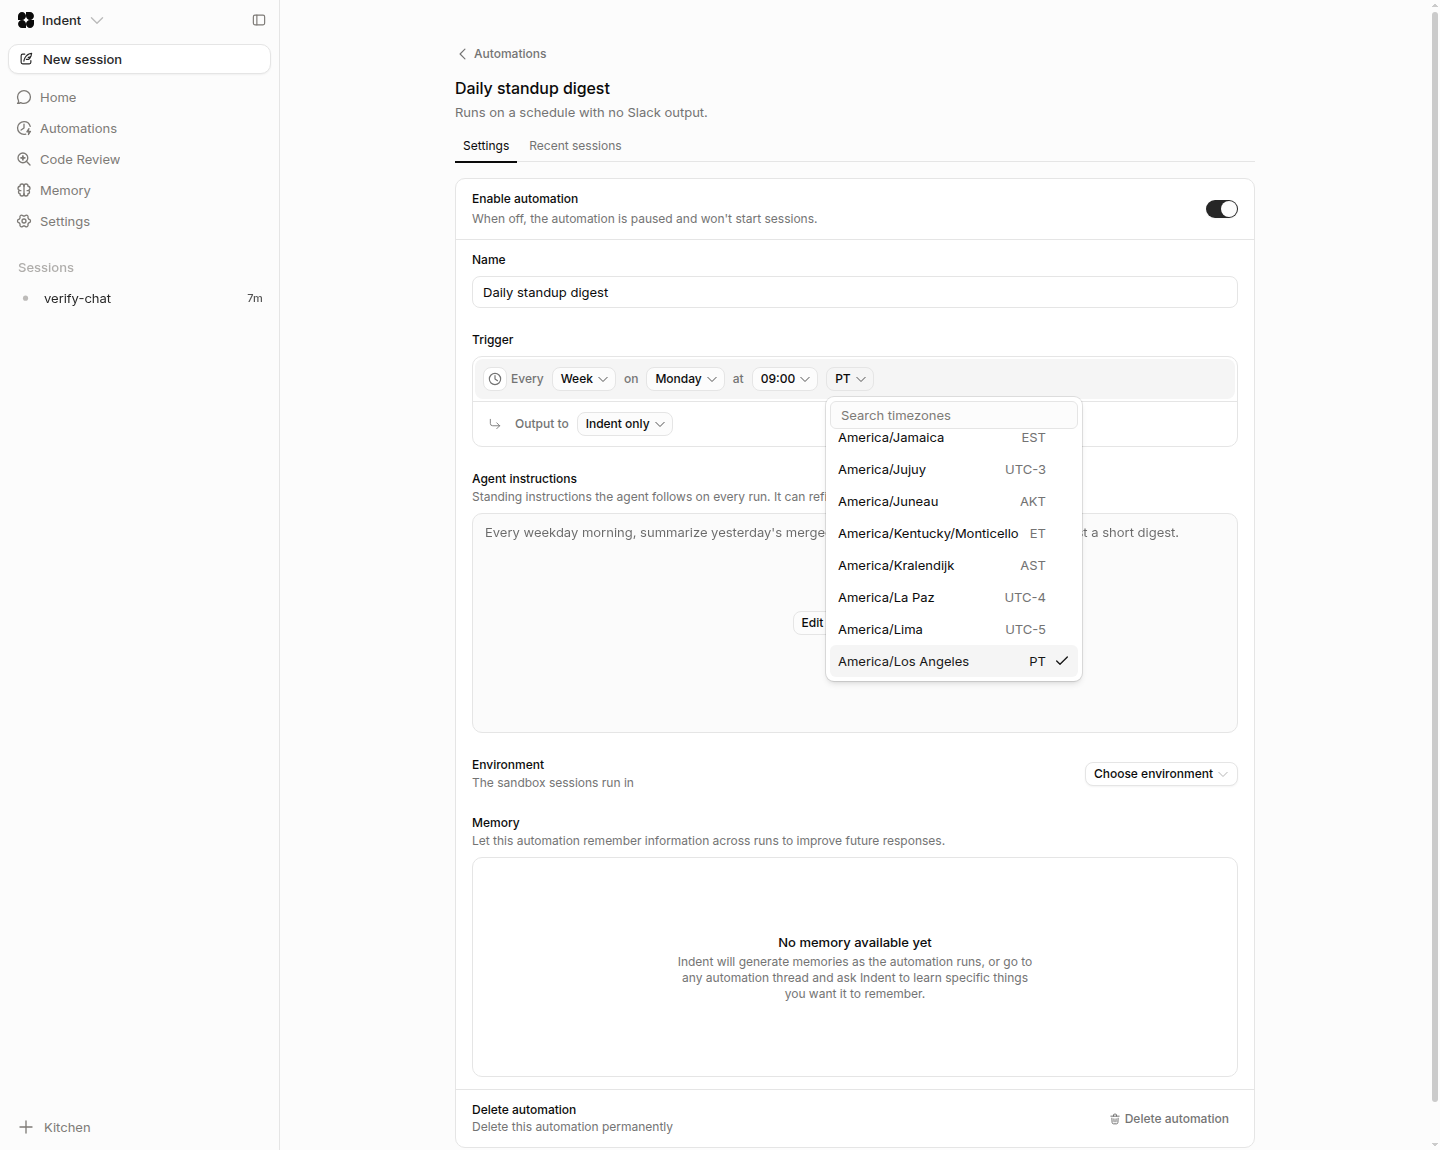Click the Settings gear icon

(24, 221)
